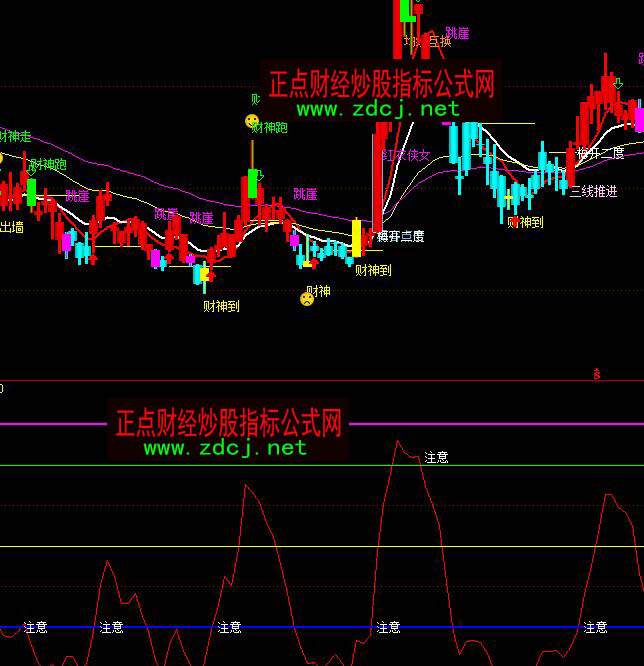Viewport: 644px width, 666px height.
Task: Click the magenta 跳崖 label at top center-right
Action: click(456, 33)
